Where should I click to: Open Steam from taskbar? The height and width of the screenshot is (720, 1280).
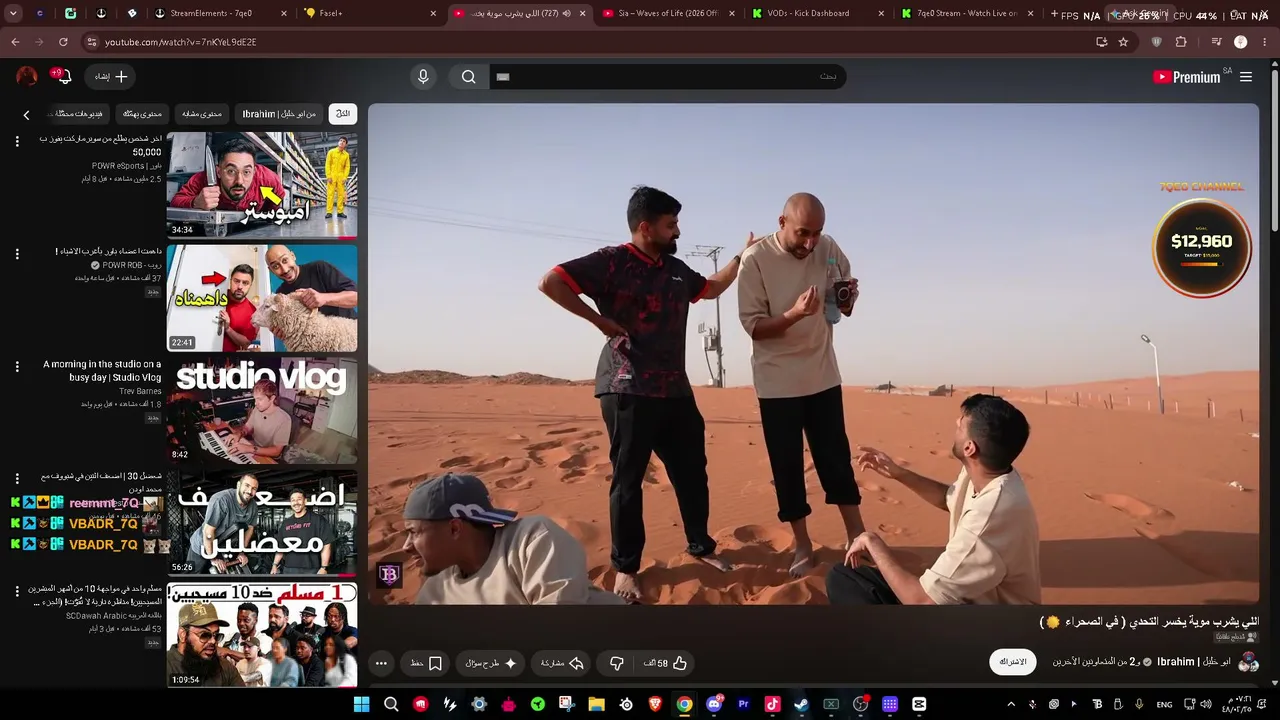click(x=801, y=704)
